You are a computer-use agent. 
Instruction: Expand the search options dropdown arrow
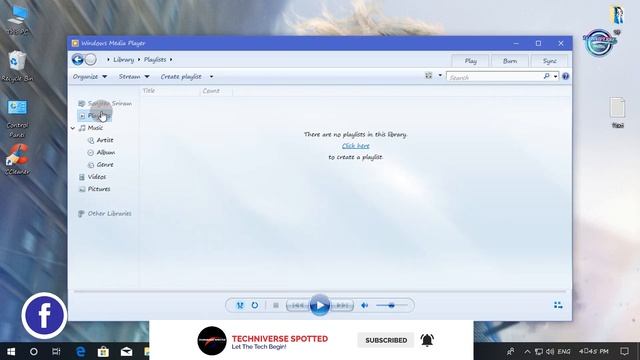pyautogui.click(x=556, y=76)
